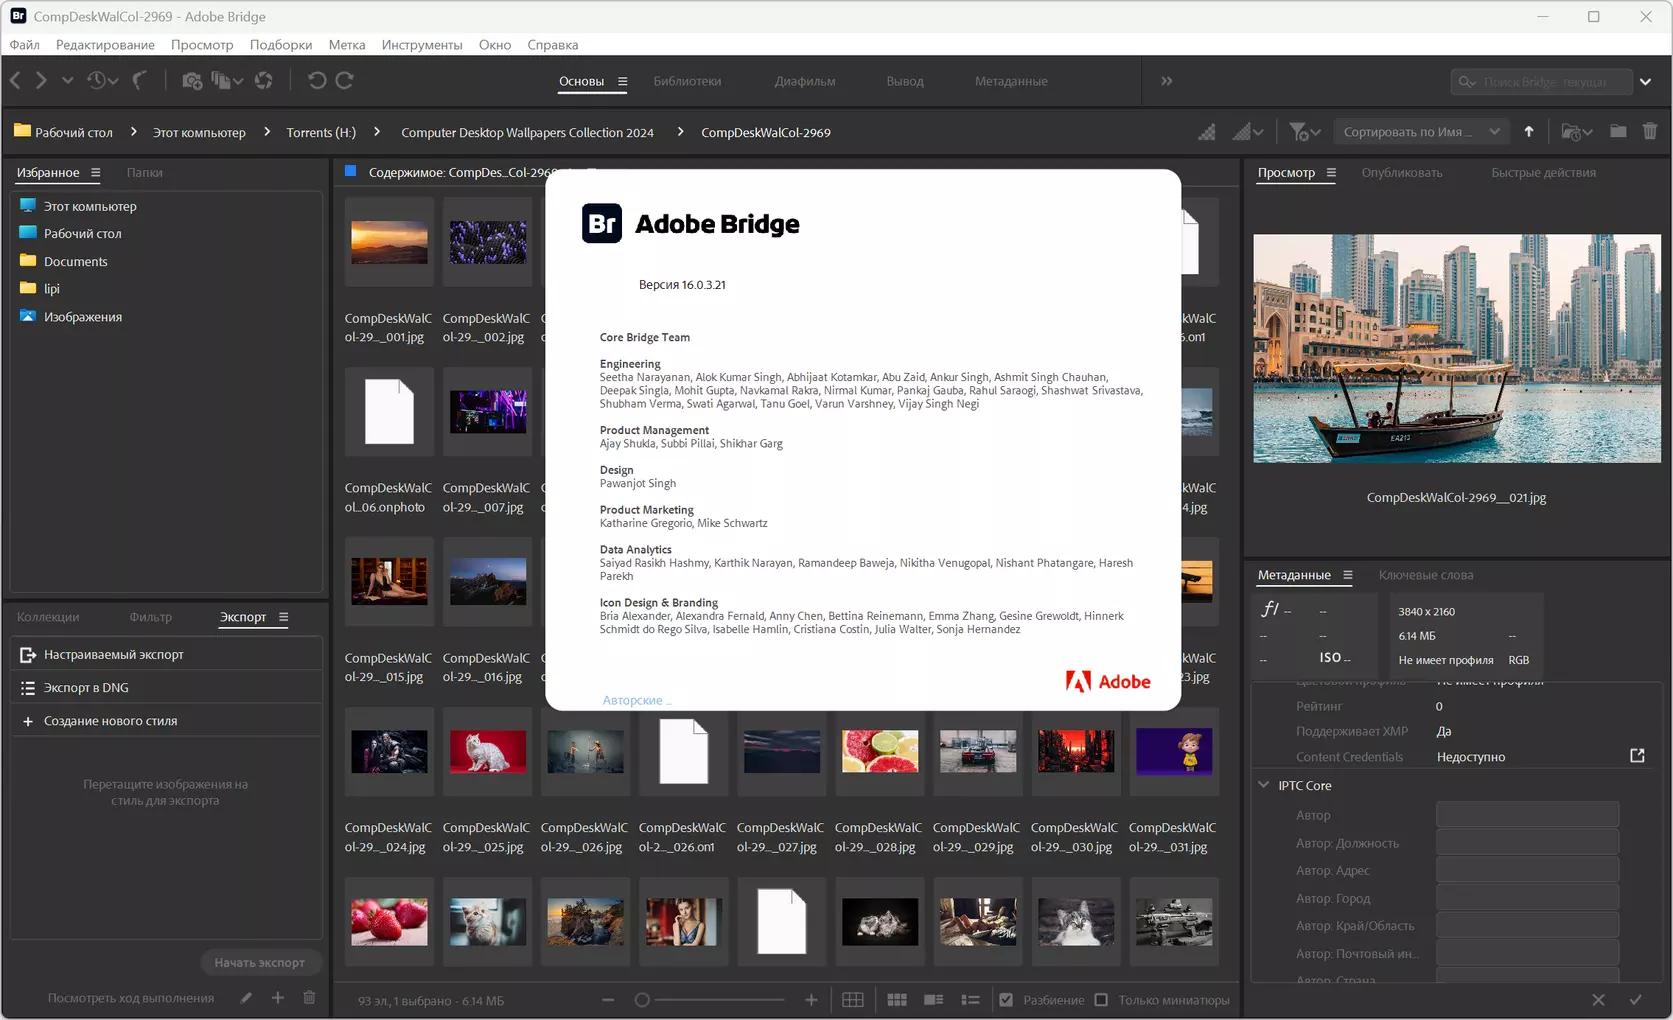This screenshot has height=1020, width=1673.
Task: Open the boomerang return-to-app icon
Action: [x=140, y=81]
